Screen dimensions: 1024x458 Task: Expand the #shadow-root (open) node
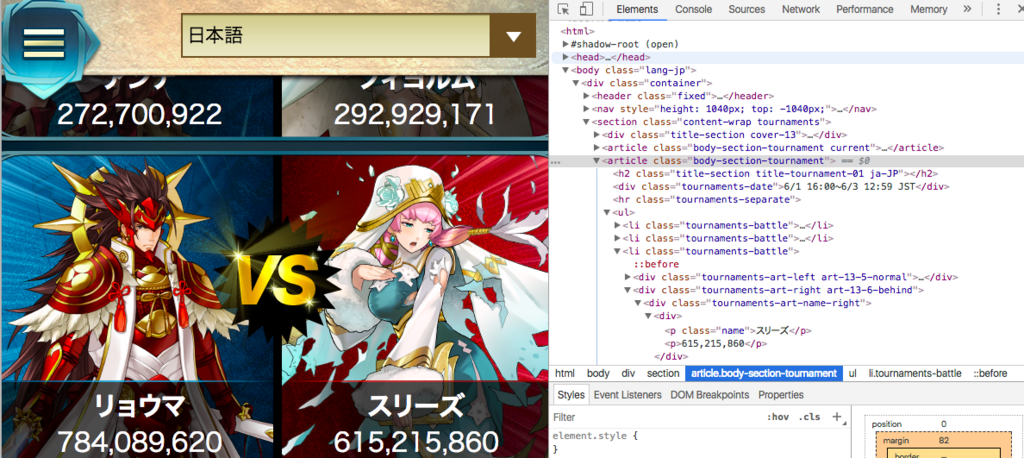(566, 44)
